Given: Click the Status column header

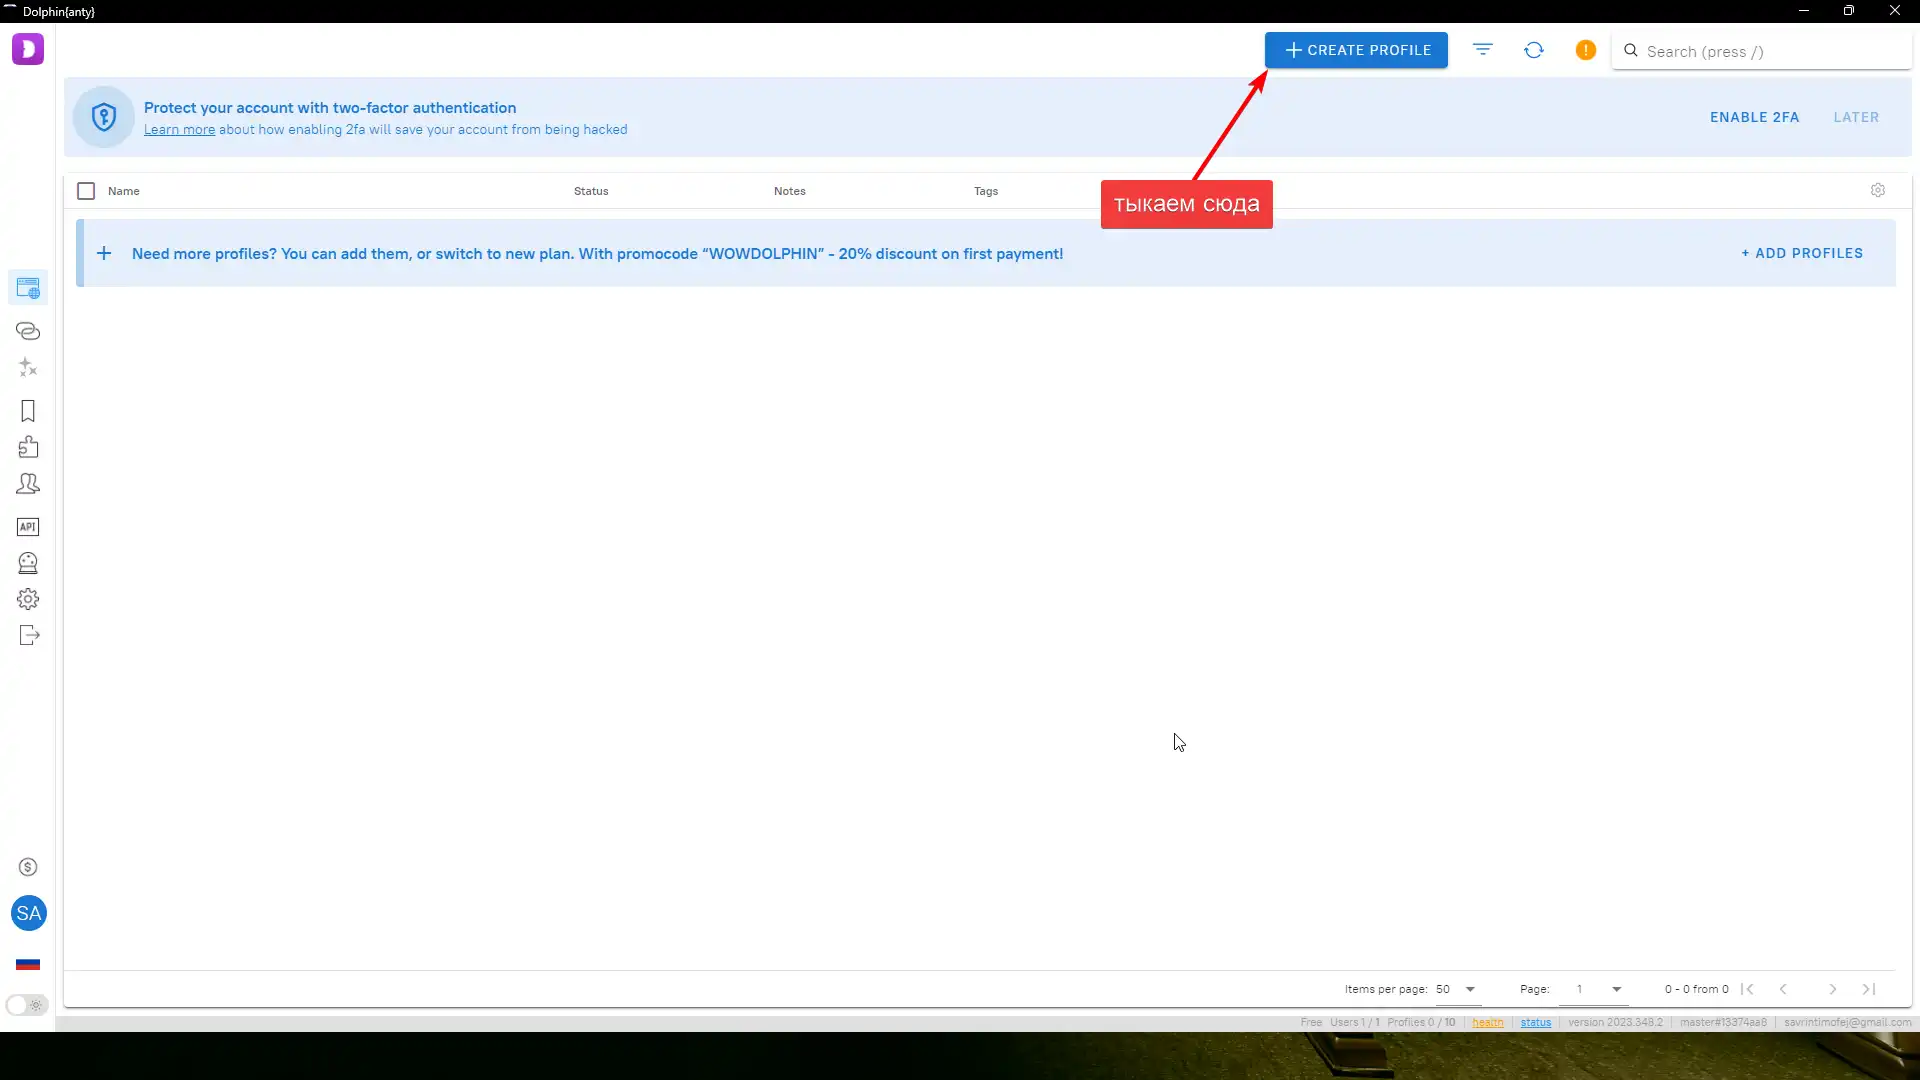Looking at the screenshot, I should pyautogui.click(x=591, y=191).
